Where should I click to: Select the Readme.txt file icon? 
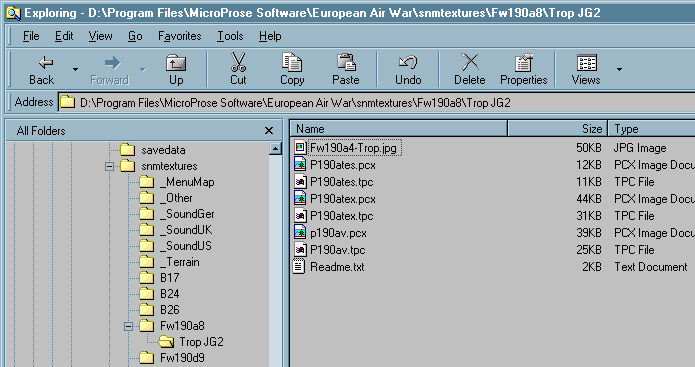pyautogui.click(x=299, y=266)
